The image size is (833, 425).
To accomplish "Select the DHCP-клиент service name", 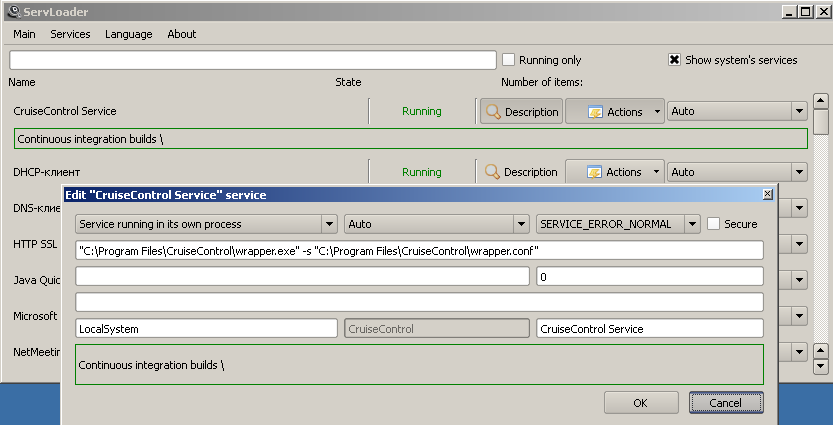I will (47, 172).
